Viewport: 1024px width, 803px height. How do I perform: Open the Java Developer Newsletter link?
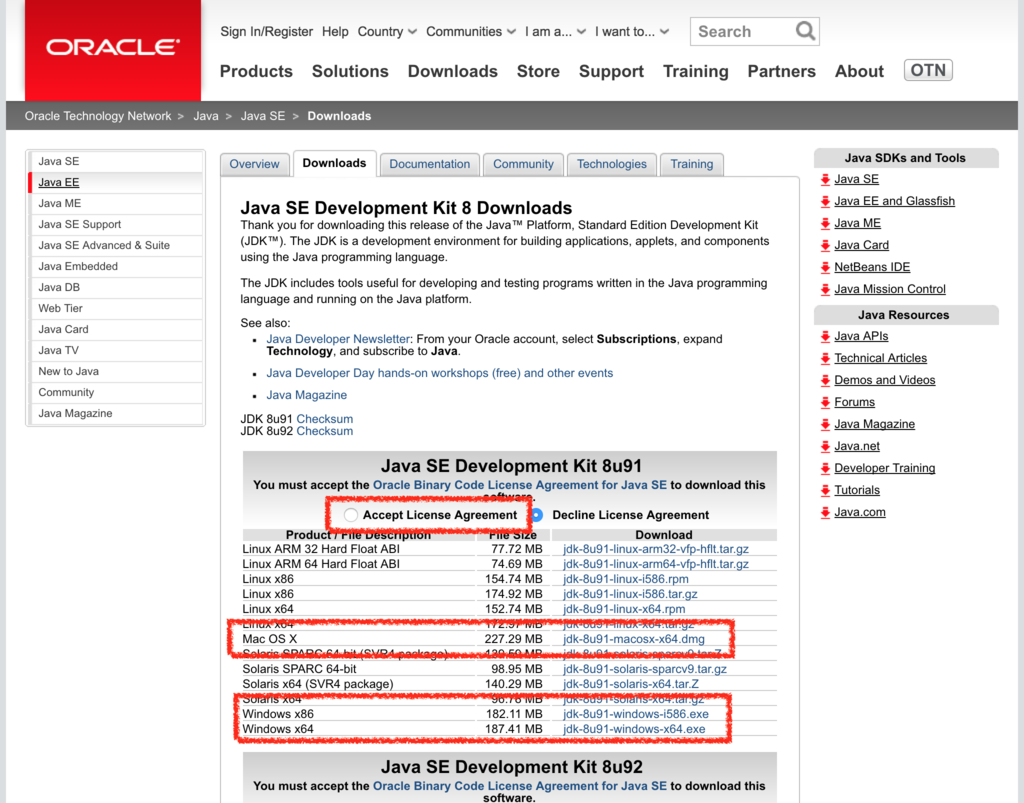(338, 339)
